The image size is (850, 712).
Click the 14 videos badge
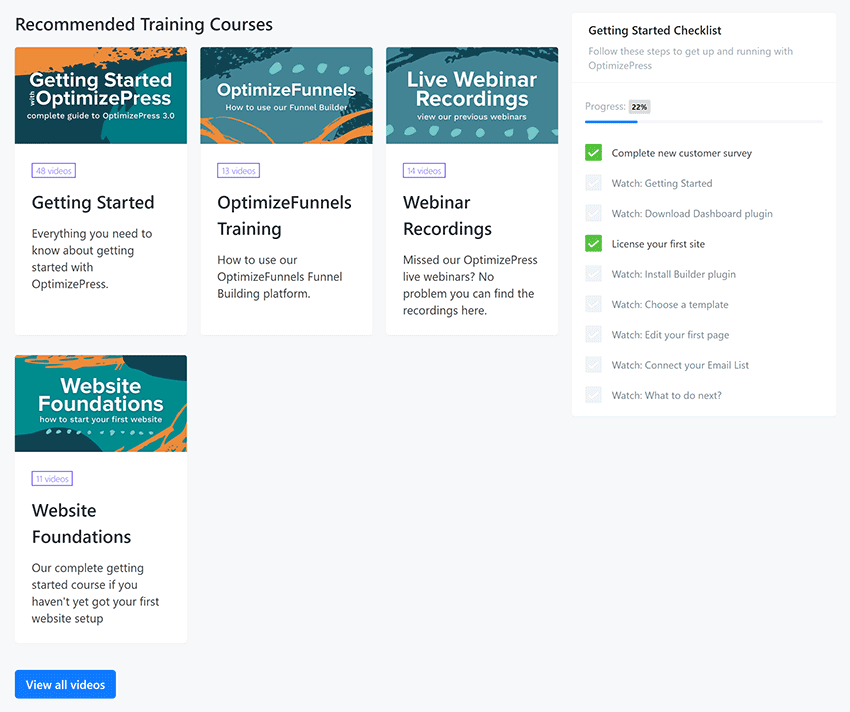click(x=424, y=171)
